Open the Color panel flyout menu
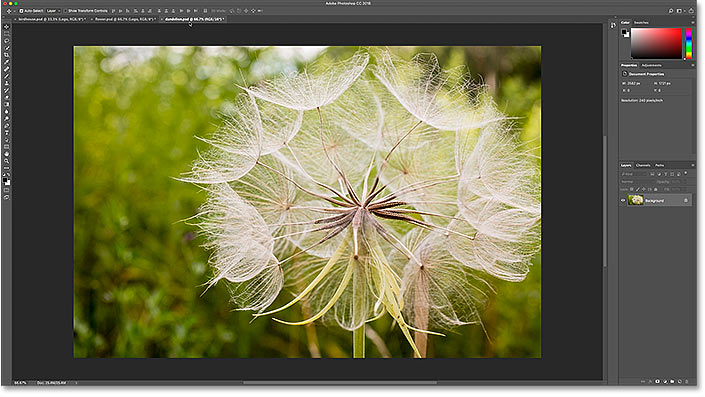705x397 pixels. click(693, 22)
